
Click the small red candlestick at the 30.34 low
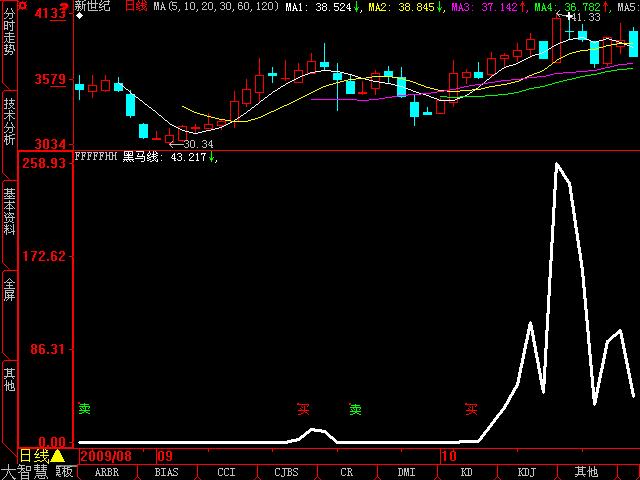click(x=169, y=138)
